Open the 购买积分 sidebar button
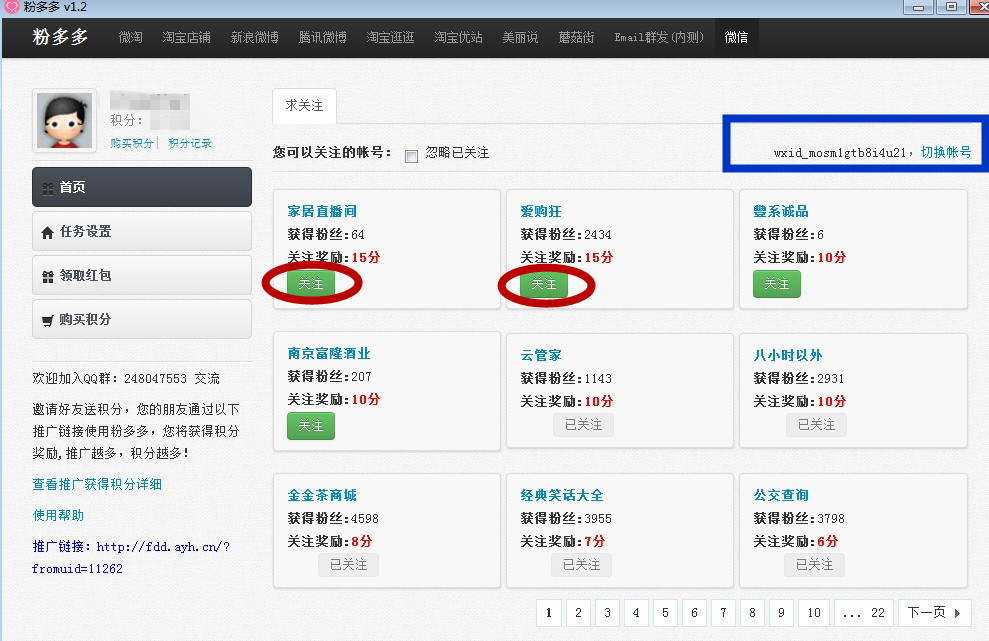This screenshot has height=641, width=989. pyautogui.click(x=142, y=319)
